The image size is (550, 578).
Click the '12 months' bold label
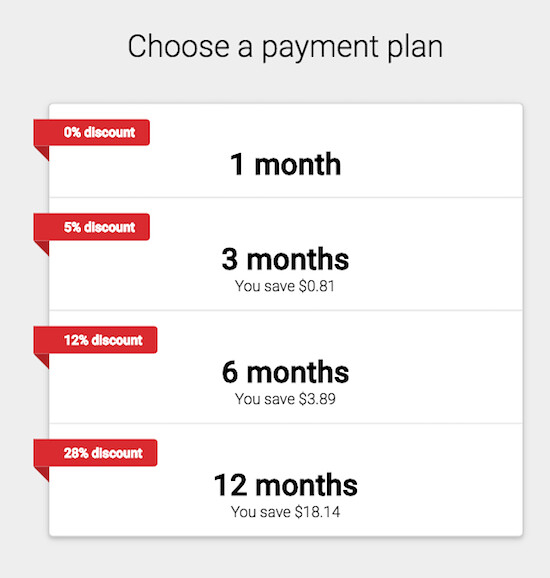tap(286, 485)
